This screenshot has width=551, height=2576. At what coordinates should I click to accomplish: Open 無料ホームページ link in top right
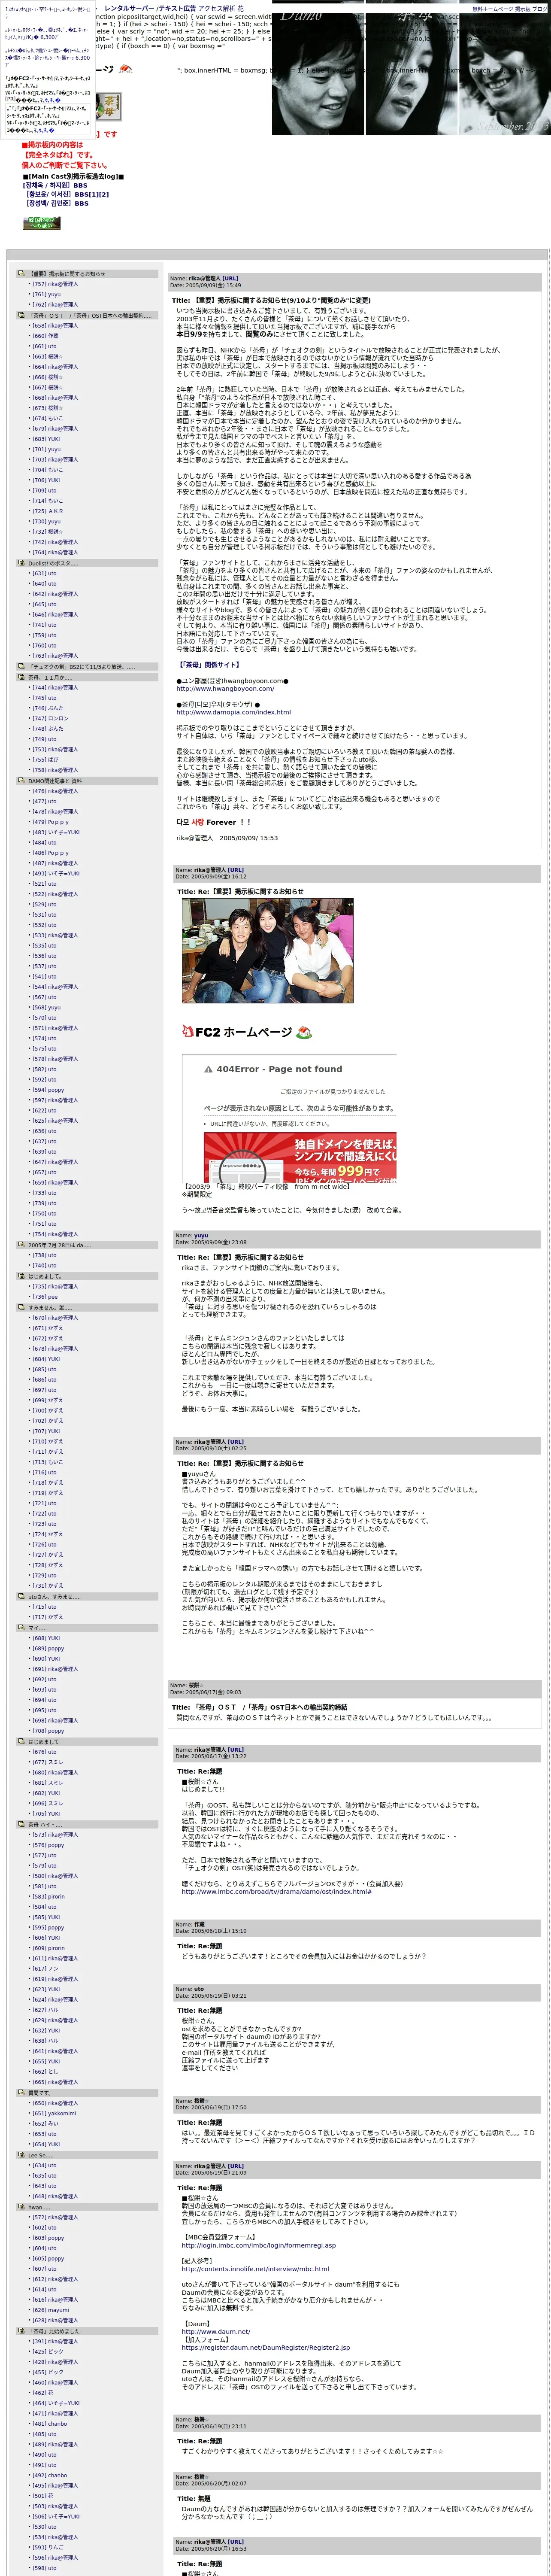pyautogui.click(x=492, y=8)
